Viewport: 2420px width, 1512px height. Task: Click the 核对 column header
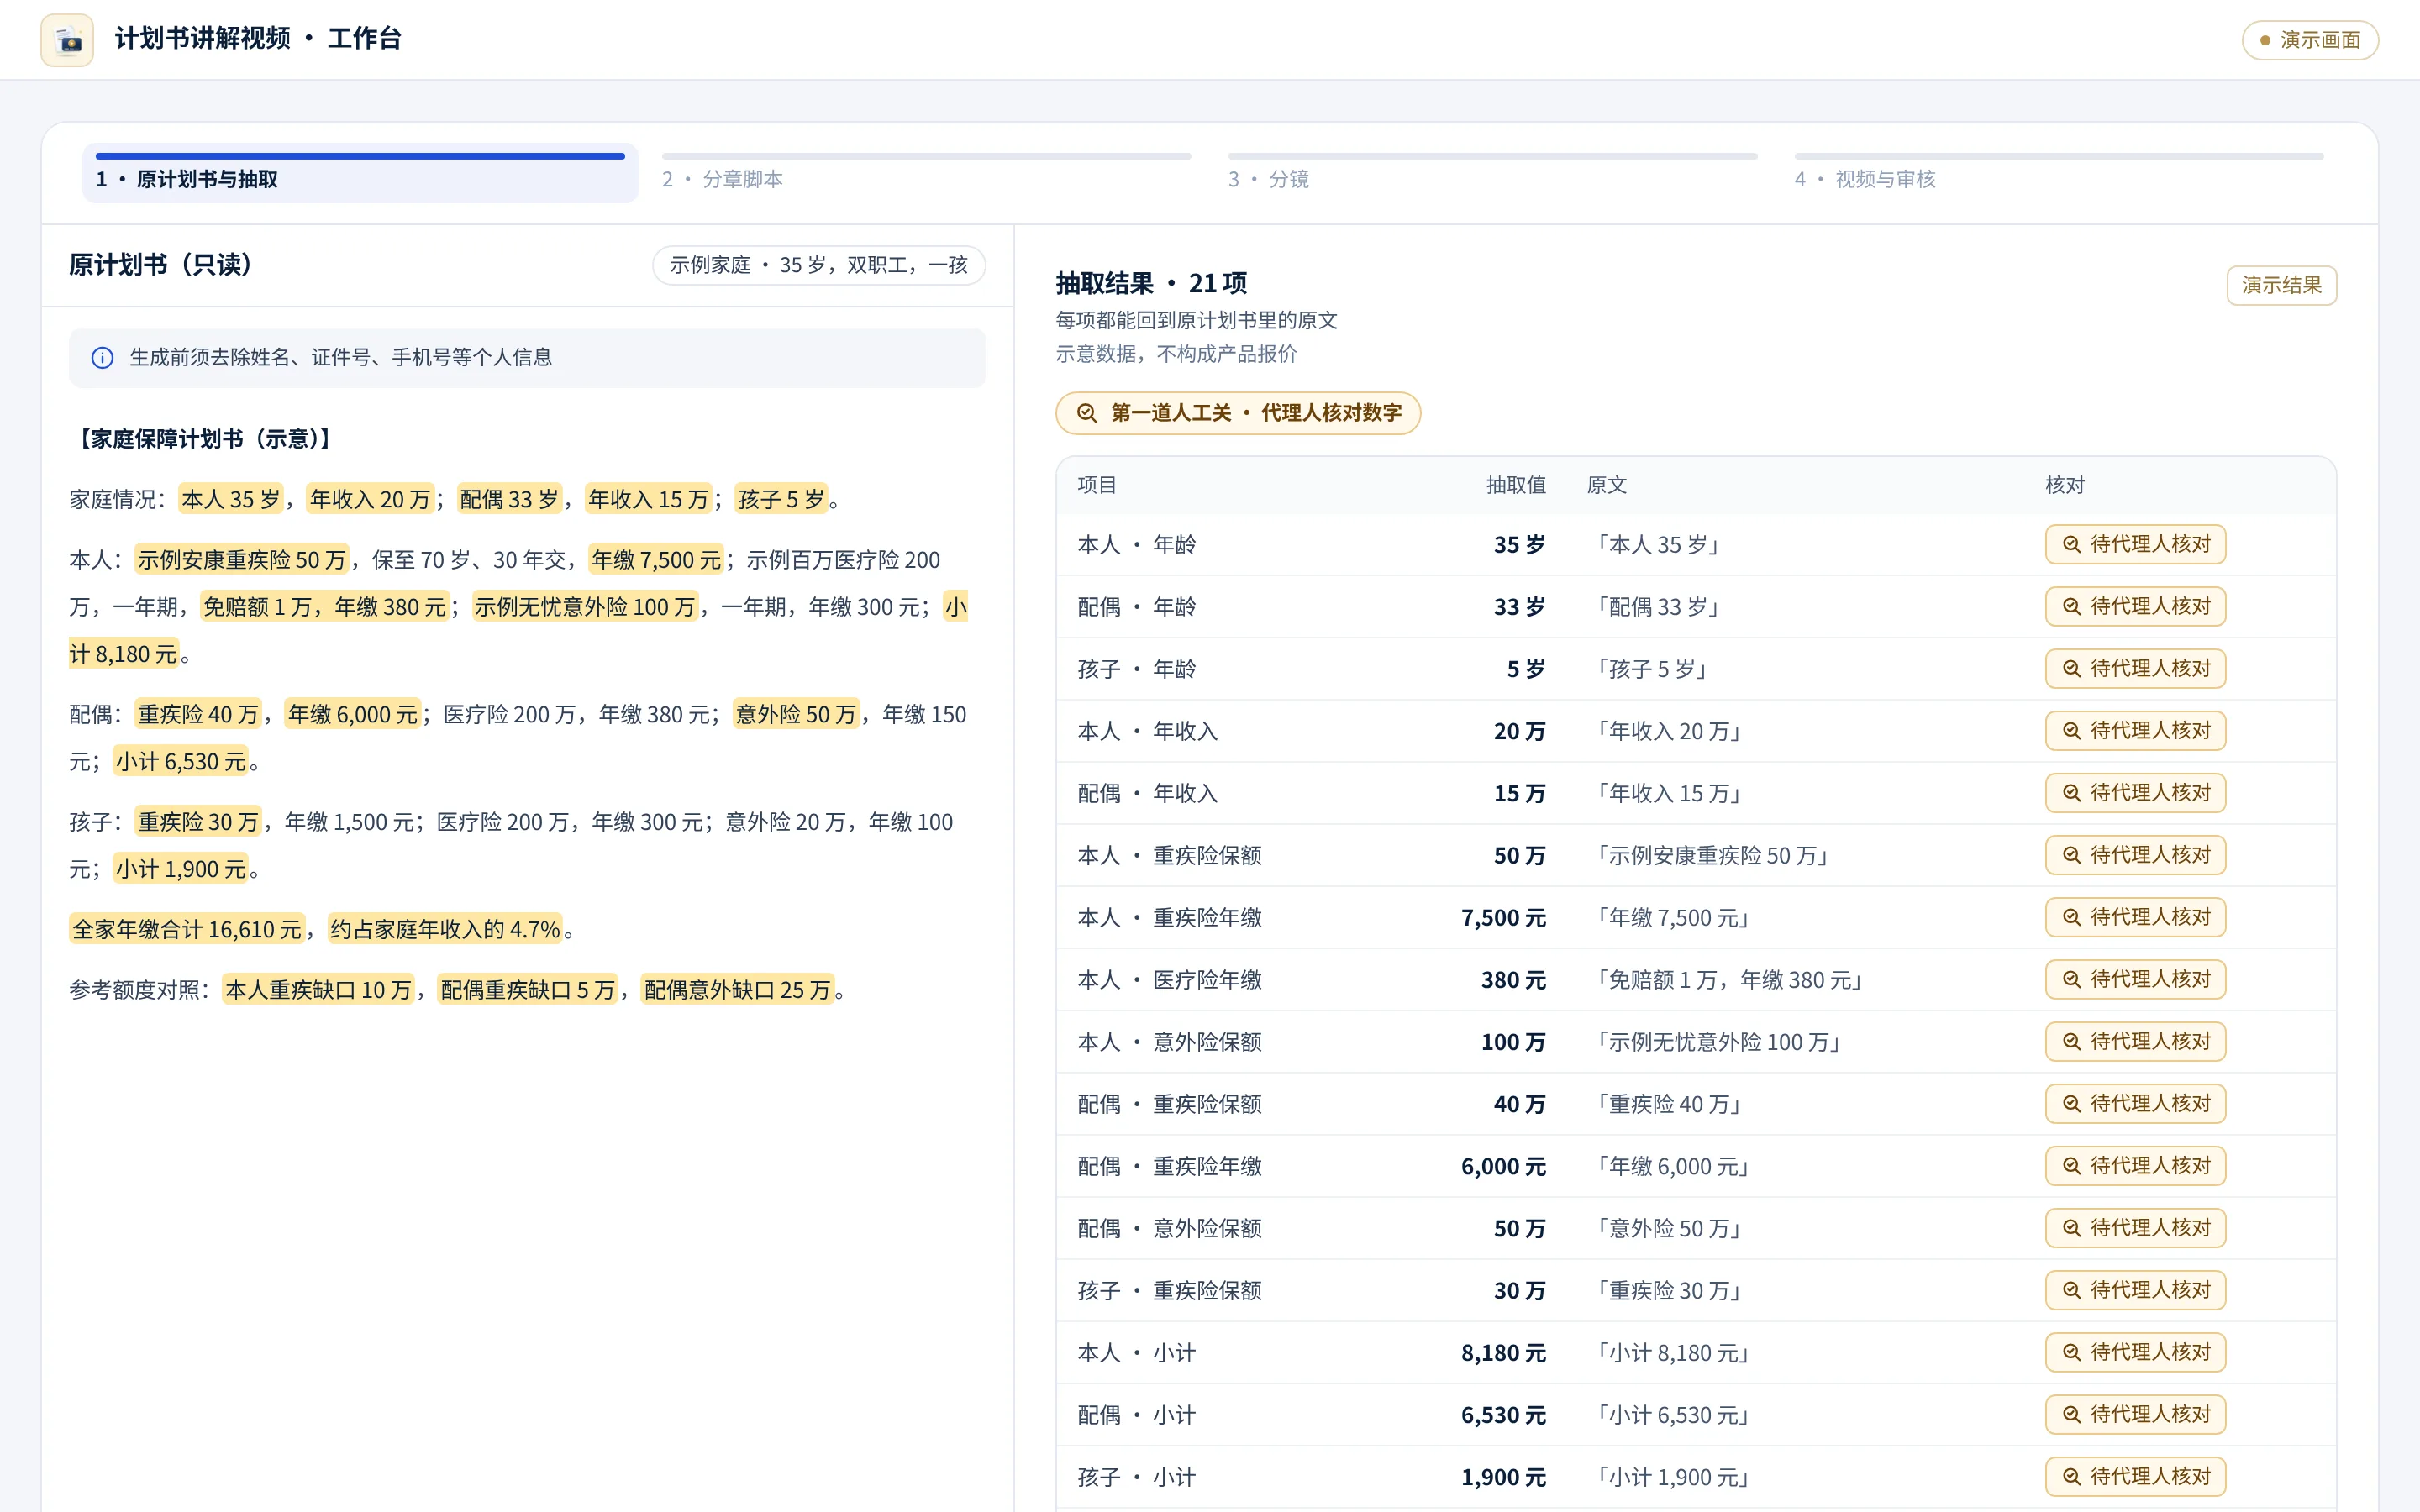click(2065, 485)
